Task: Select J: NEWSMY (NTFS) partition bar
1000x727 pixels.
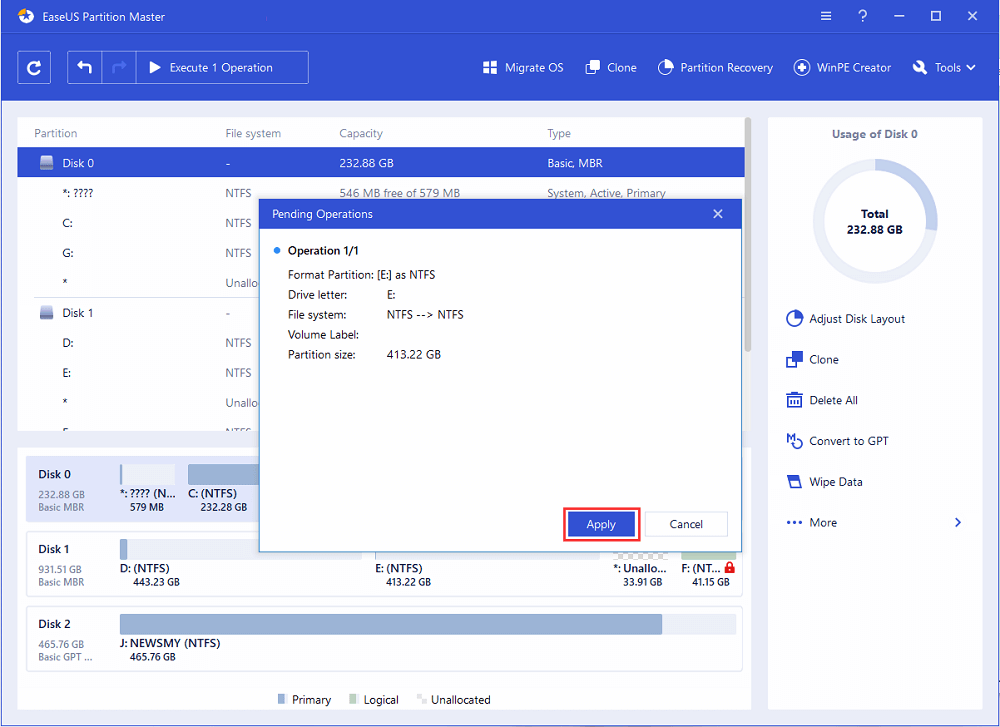Action: tap(427, 624)
